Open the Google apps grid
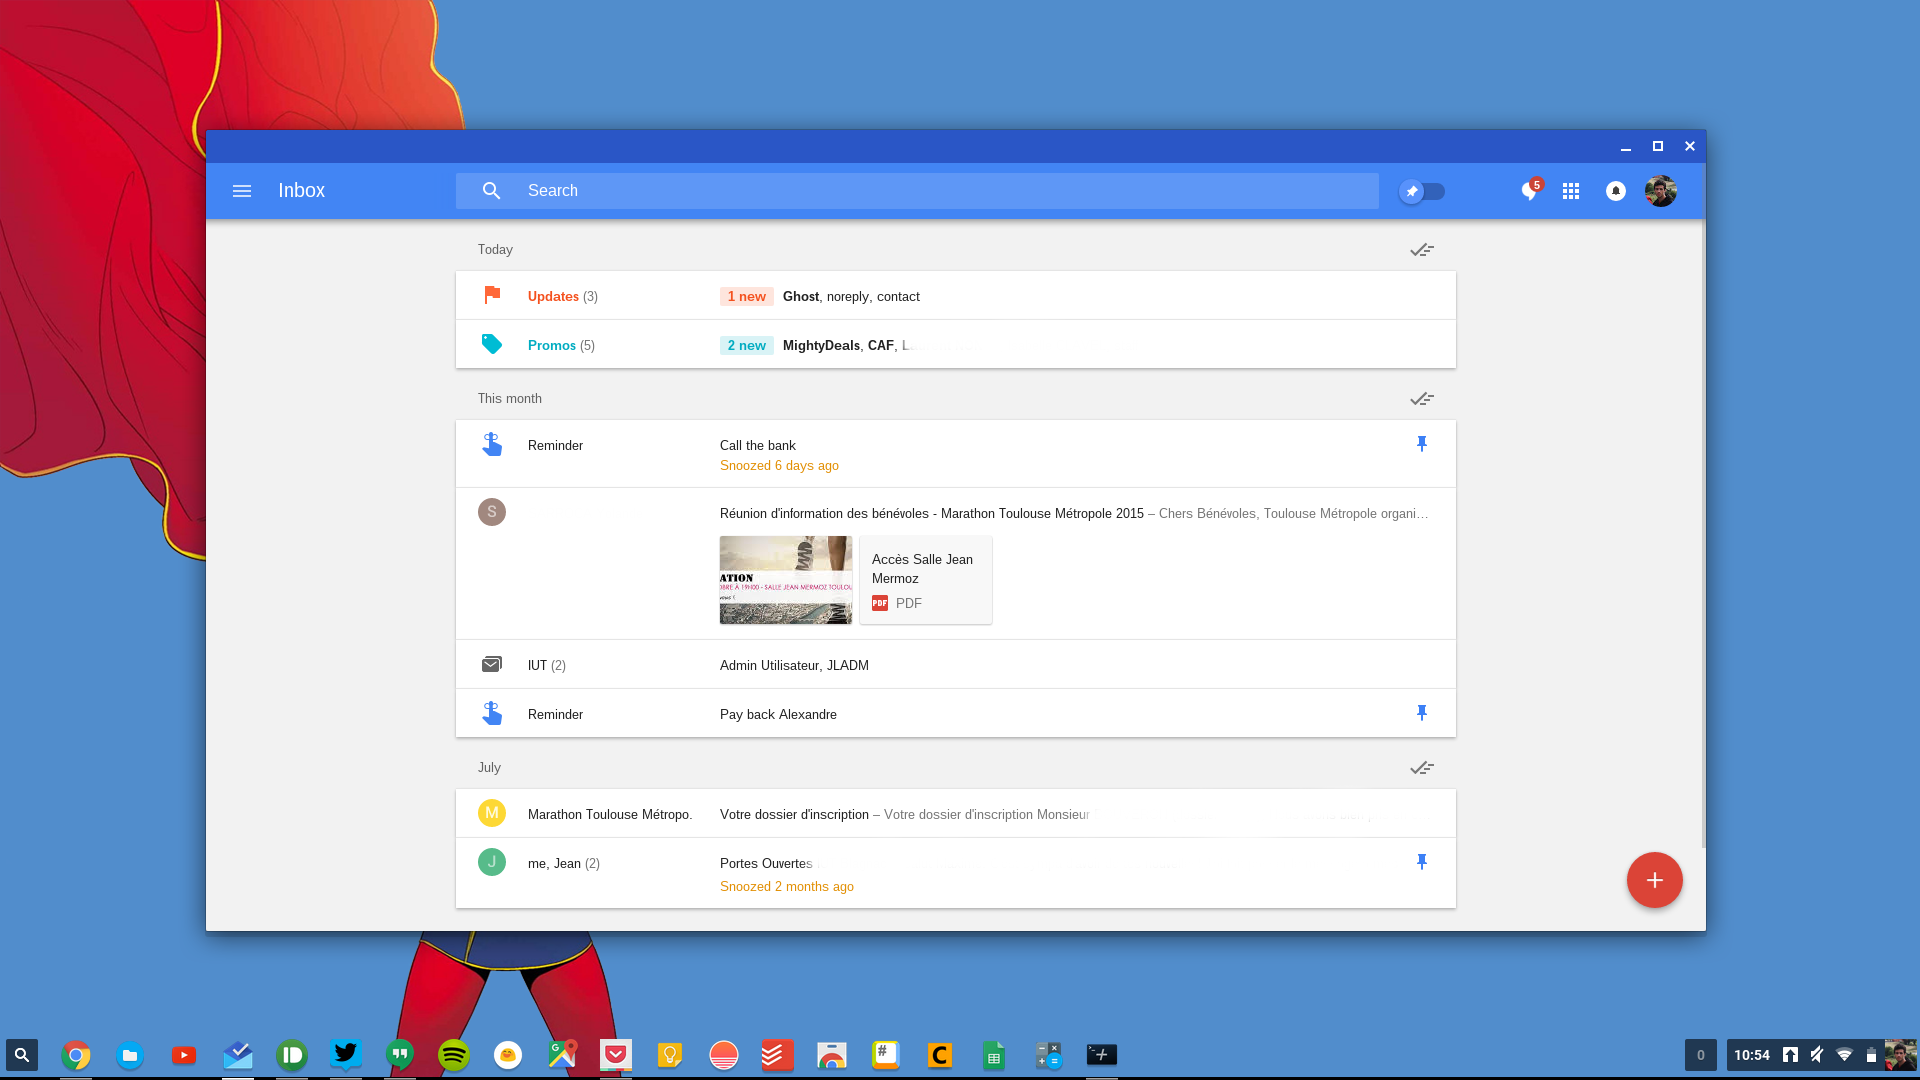Viewport: 1920px width, 1080px height. 1571,191
